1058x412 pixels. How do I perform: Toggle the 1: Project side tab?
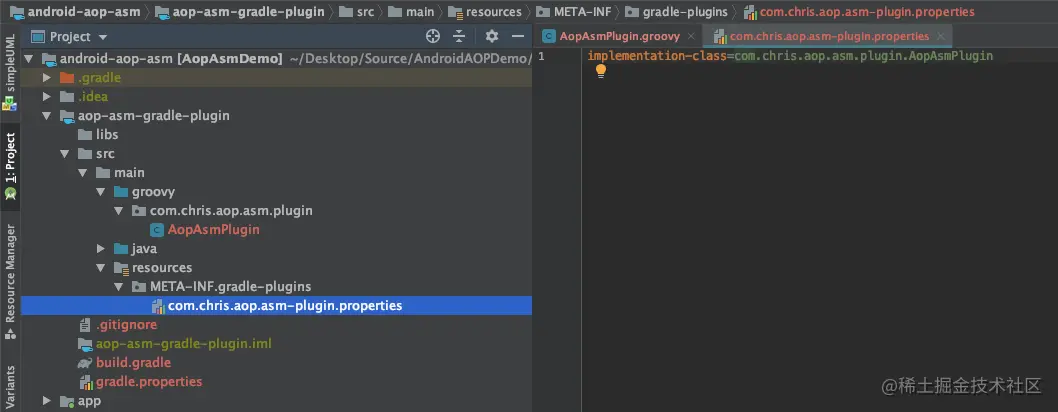[x=9, y=165]
